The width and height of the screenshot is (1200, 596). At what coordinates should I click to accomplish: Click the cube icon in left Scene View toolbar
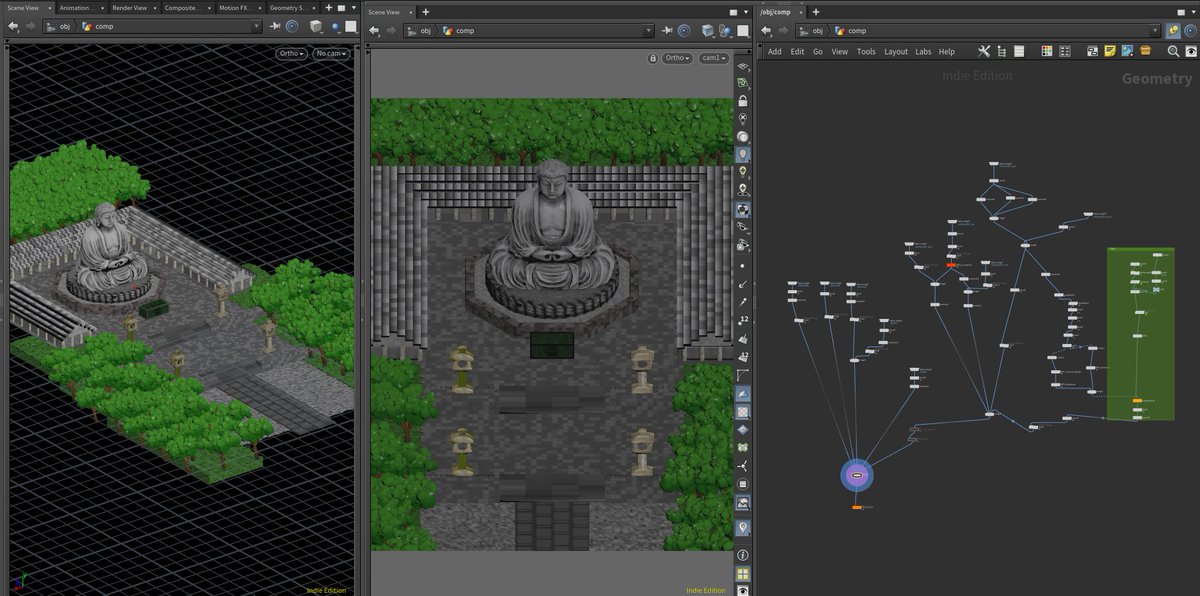tap(317, 26)
